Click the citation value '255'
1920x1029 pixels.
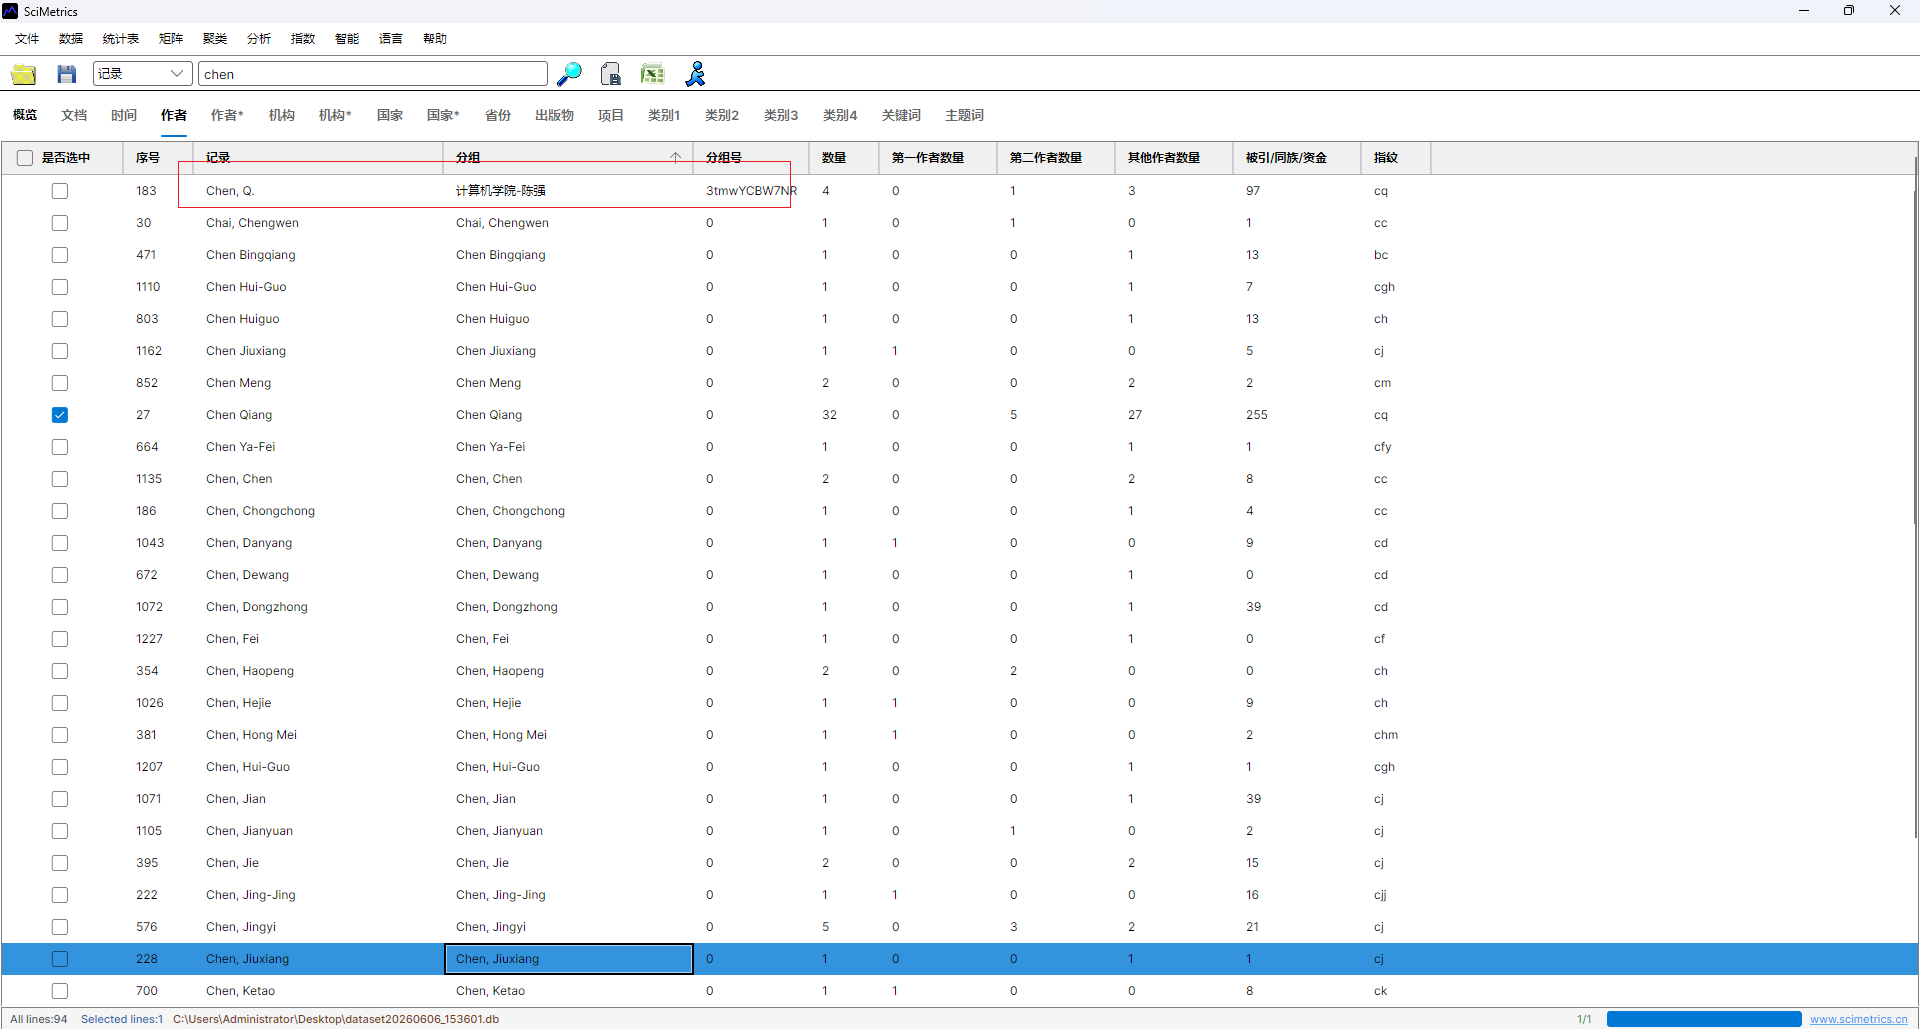(x=1257, y=415)
